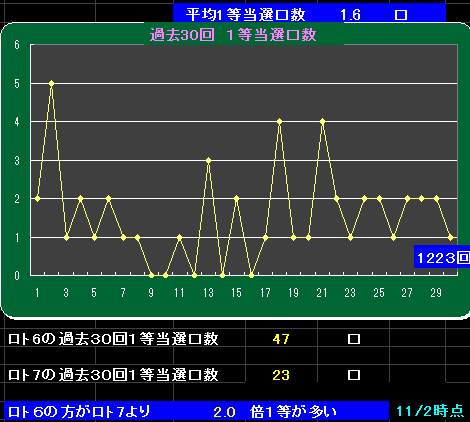Select the 口 unit cell beside 23
470x422 pixels.
click(x=354, y=375)
